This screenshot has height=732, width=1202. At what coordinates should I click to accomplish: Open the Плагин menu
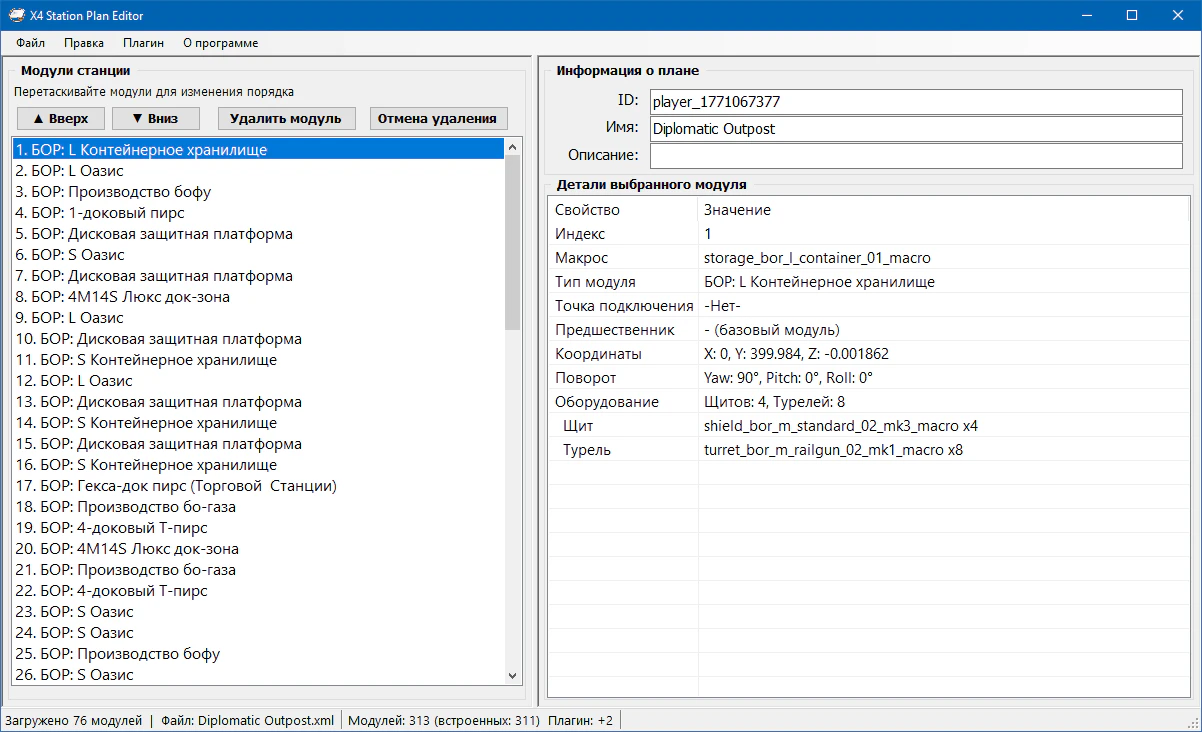click(143, 43)
